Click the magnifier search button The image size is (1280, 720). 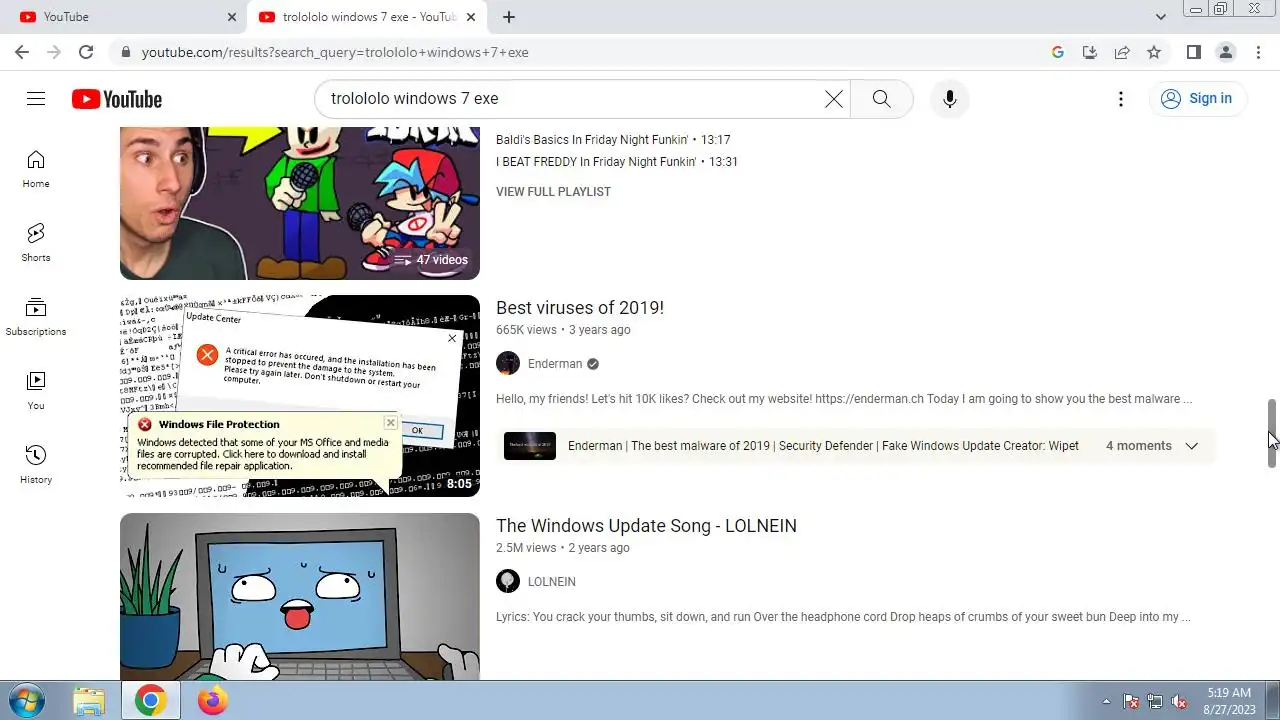[881, 99]
